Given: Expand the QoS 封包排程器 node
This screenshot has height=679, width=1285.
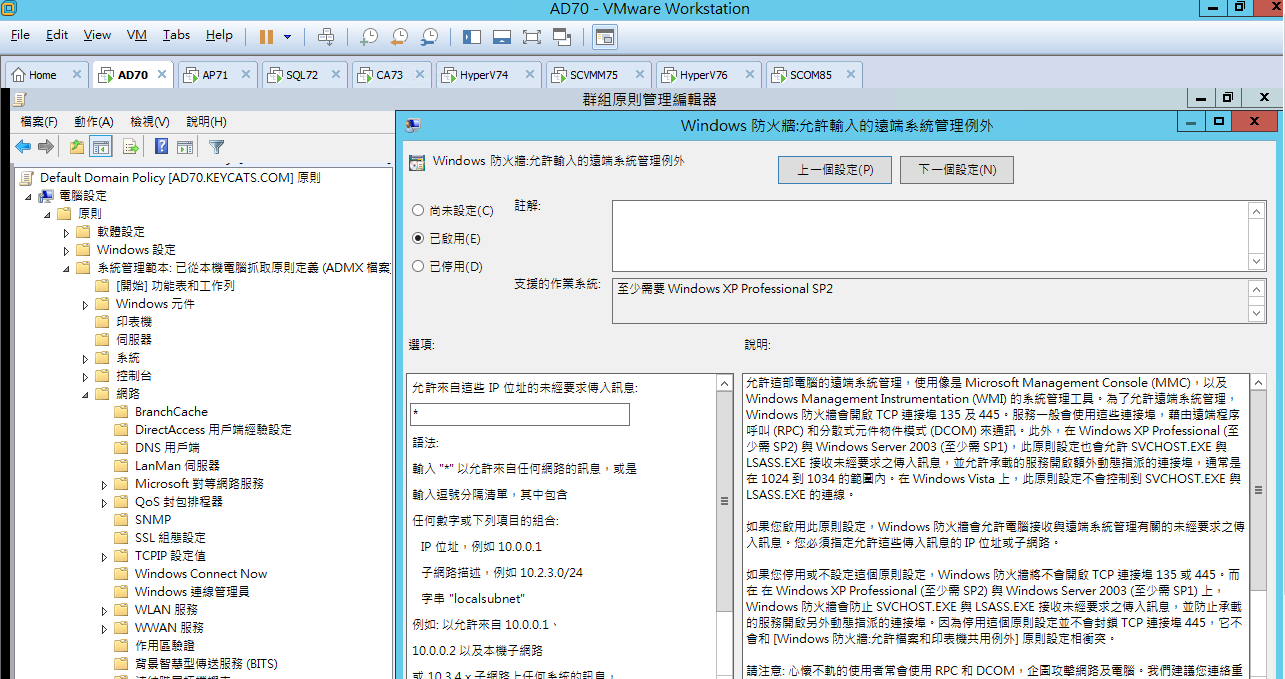Looking at the screenshot, I should point(105,502).
